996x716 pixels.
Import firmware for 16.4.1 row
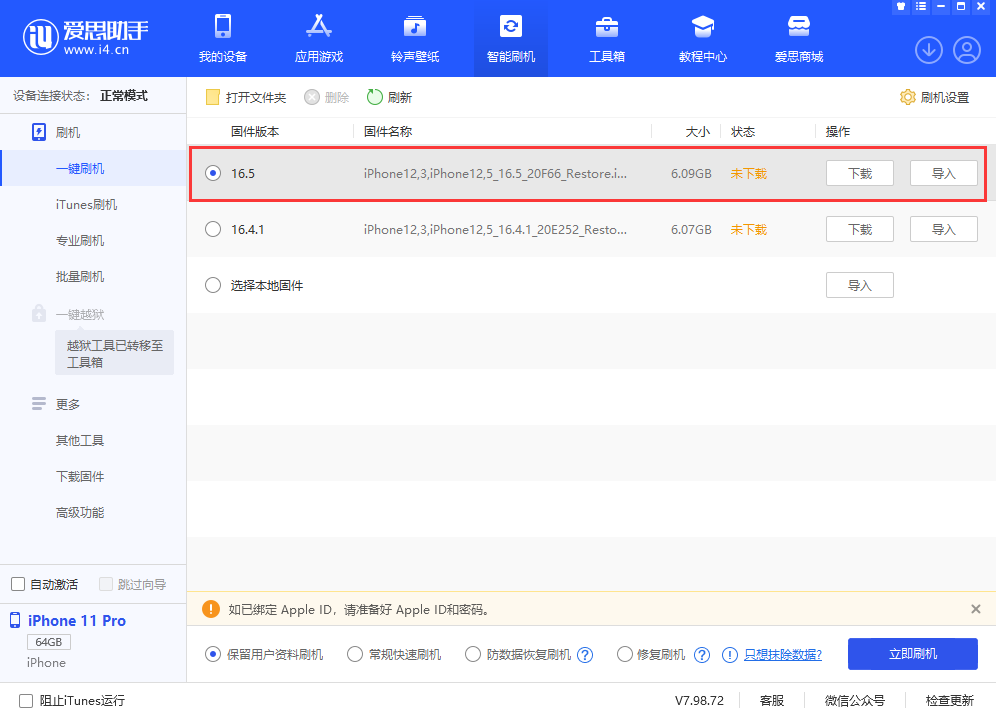click(x=943, y=229)
